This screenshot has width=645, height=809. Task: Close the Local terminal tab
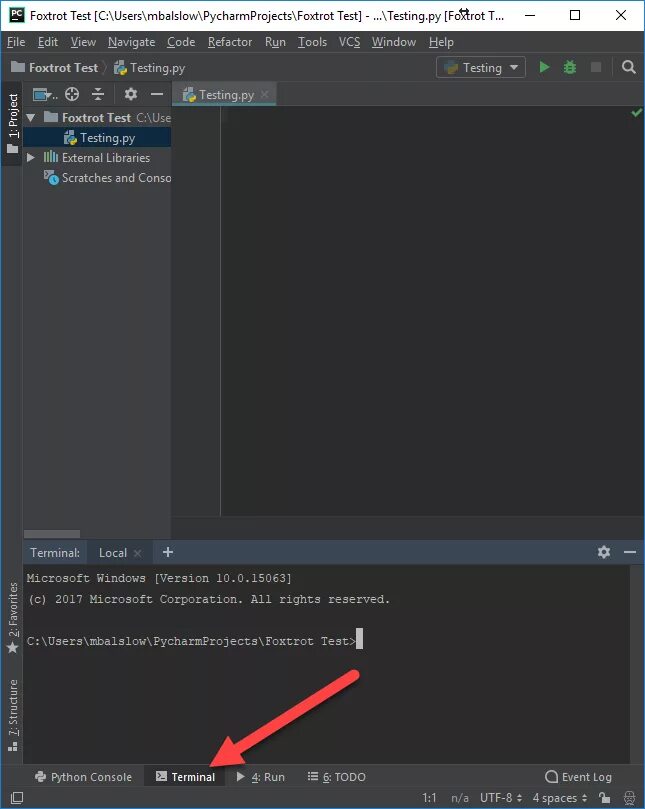tap(137, 553)
